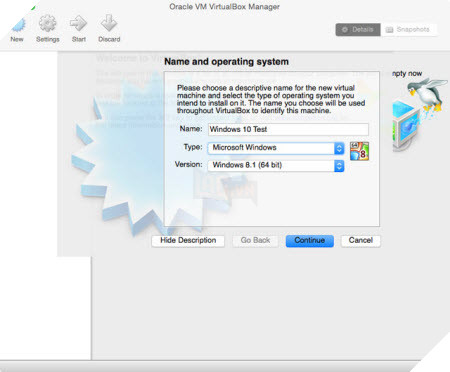Switch to the Details view
Screen dimensions: 450x372
[x=358, y=30]
